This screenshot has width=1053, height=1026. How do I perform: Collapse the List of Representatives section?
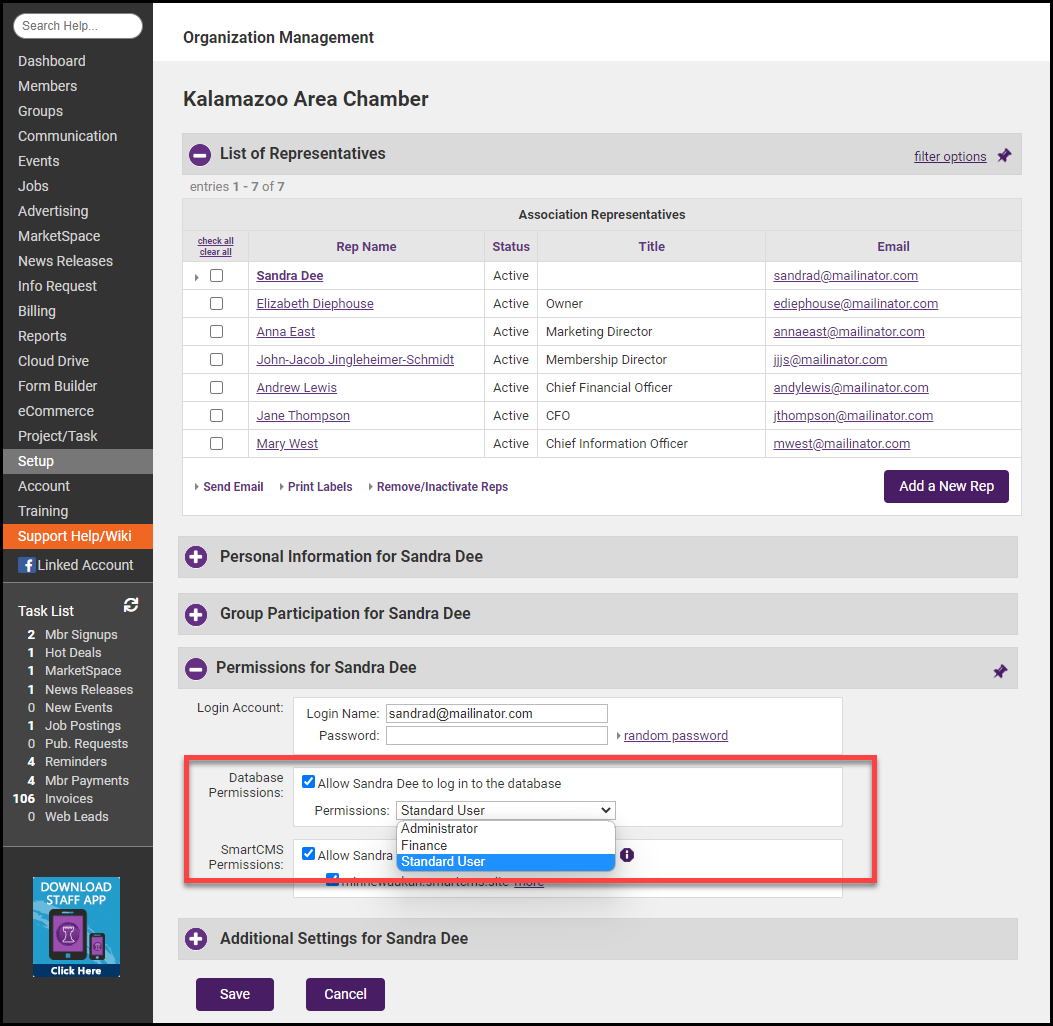point(200,155)
